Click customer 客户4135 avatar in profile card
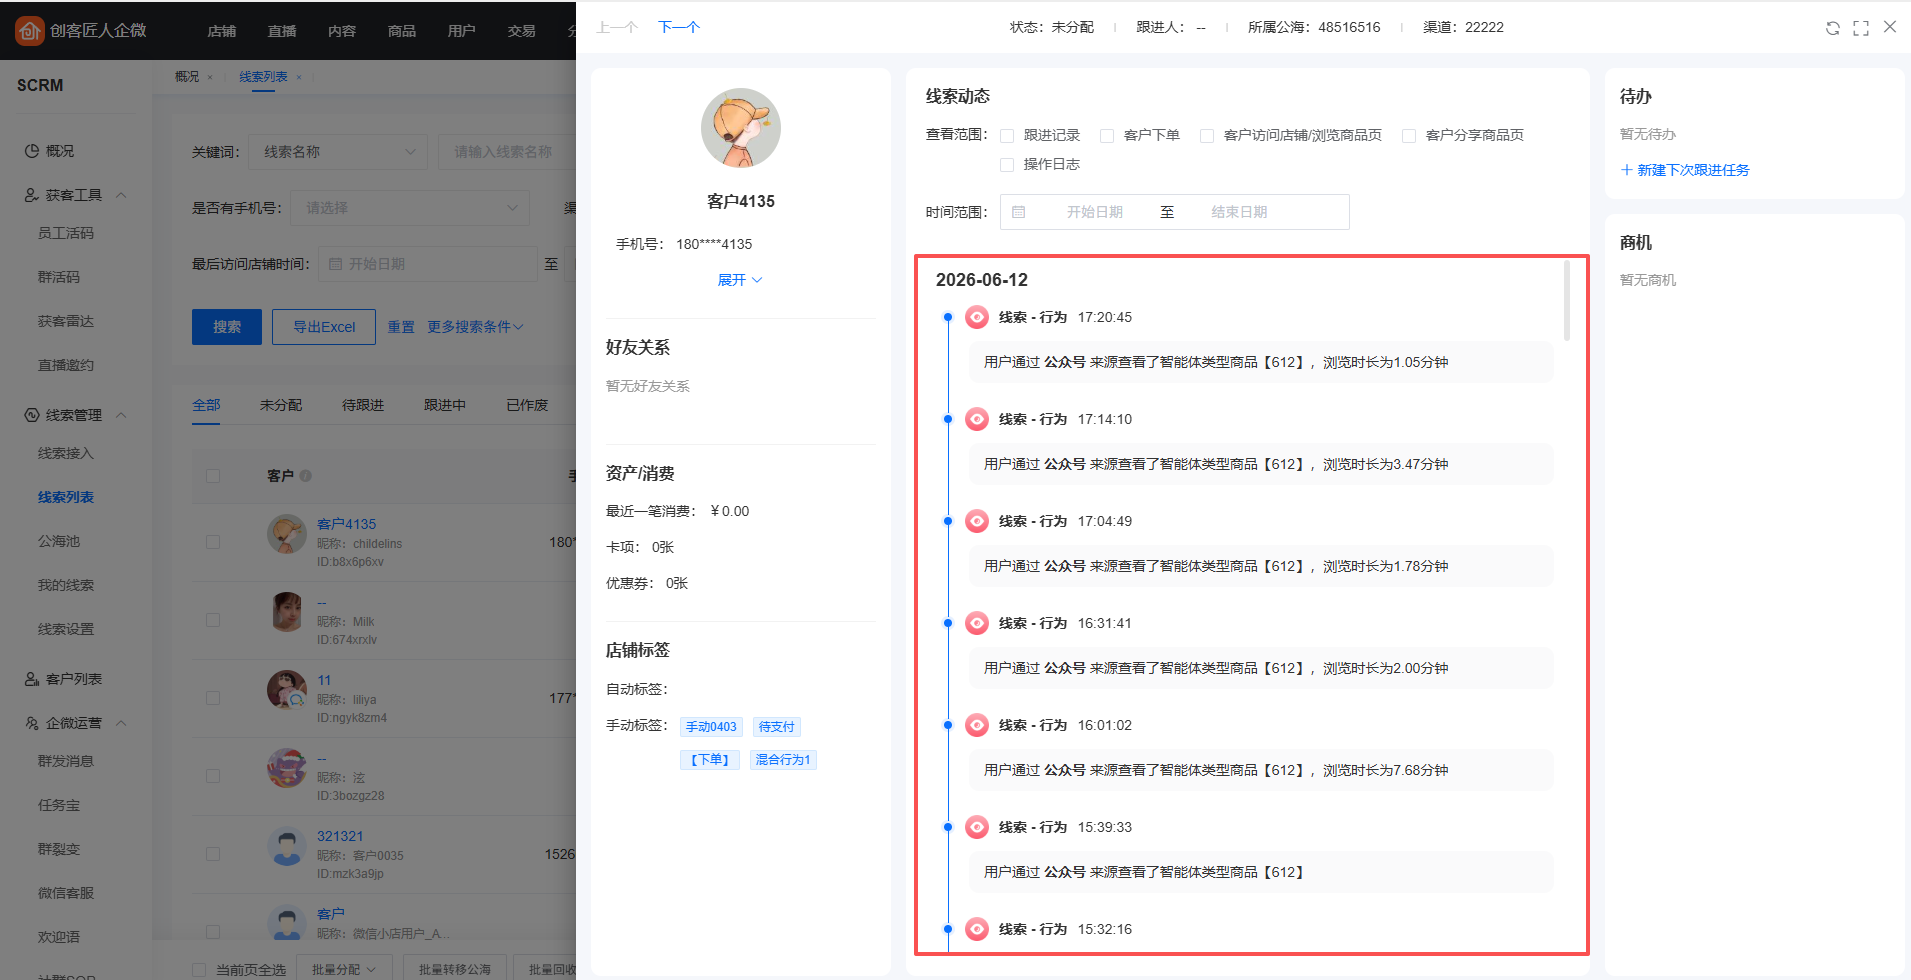The width and height of the screenshot is (1911, 980). click(741, 128)
